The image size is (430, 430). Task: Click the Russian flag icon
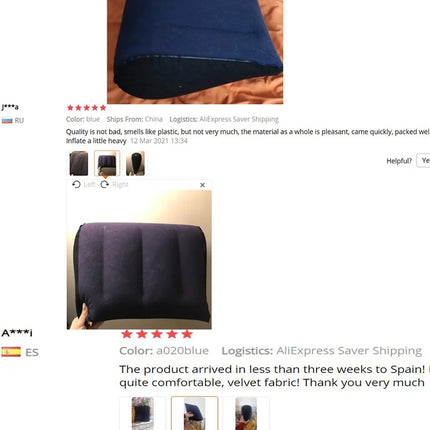7,120
